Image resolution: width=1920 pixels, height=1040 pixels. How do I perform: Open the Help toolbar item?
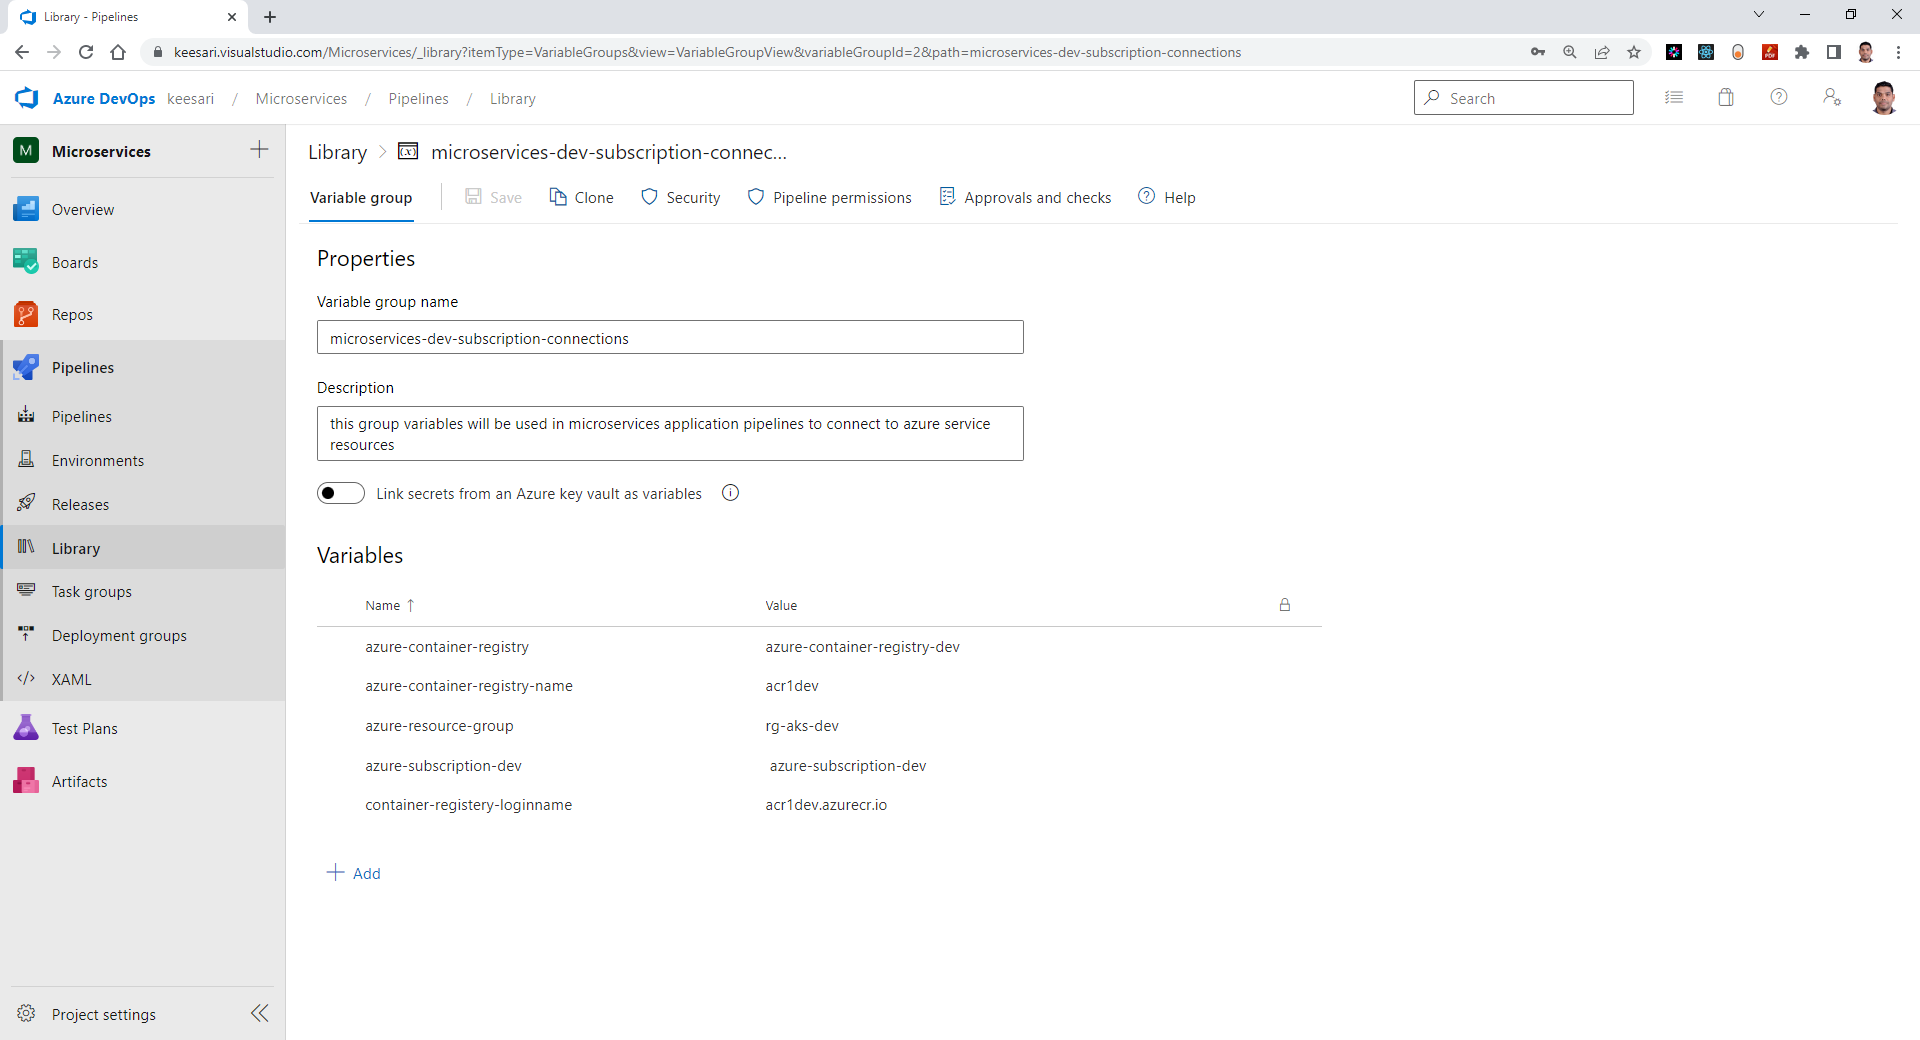pyautogui.click(x=1167, y=198)
